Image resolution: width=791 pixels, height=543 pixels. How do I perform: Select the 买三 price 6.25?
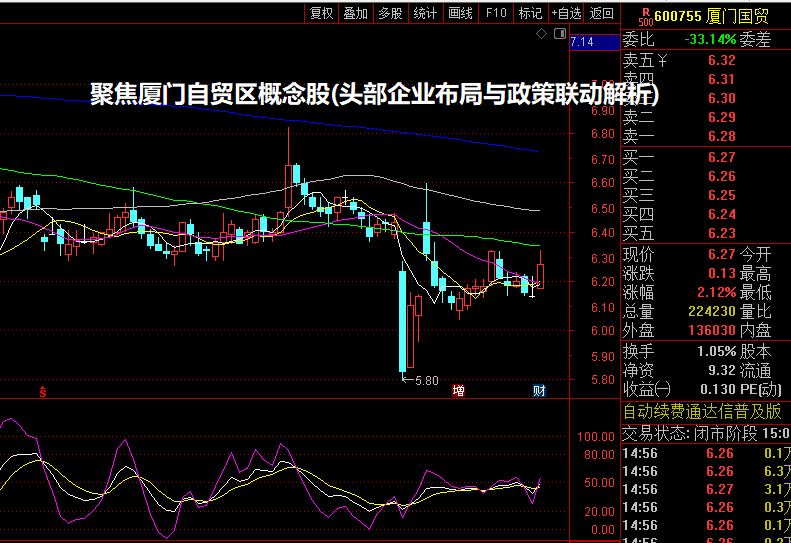tap(721, 195)
